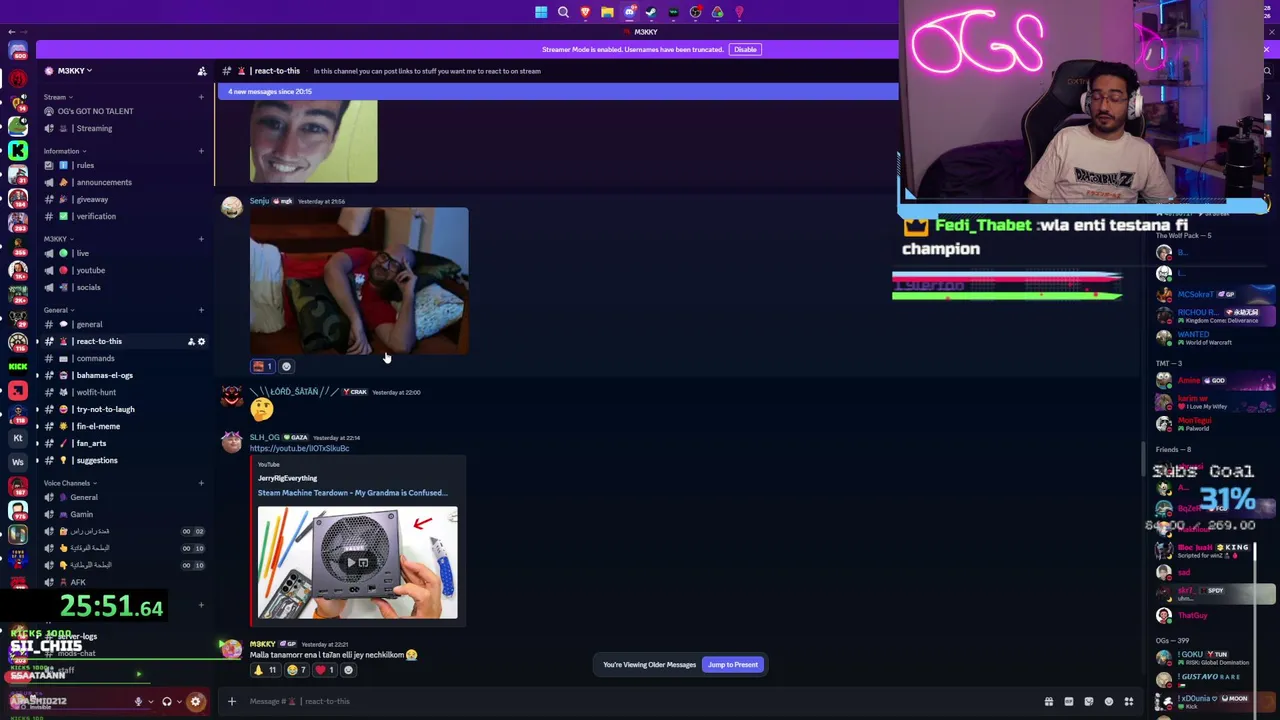
Task: Create invite for react-to-this channel
Action: tap(190, 341)
